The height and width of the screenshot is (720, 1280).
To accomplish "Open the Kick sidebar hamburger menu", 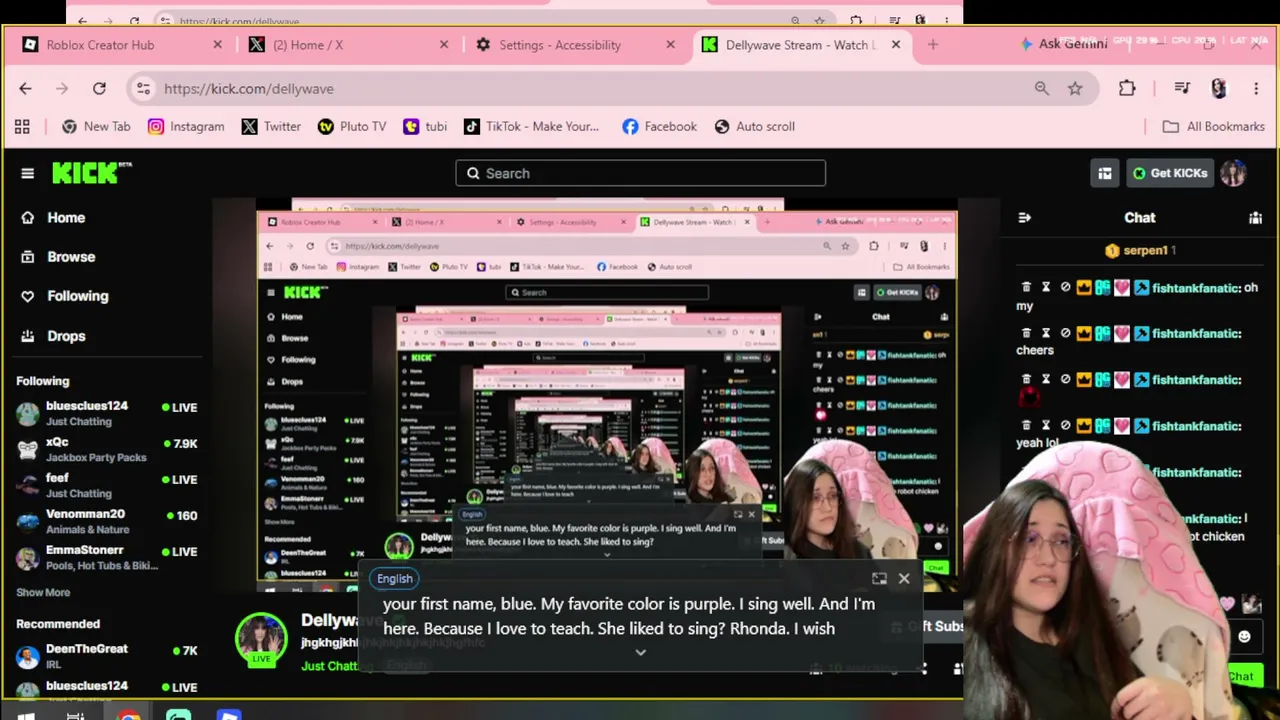I will pyautogui.click(x=27, y=173).
